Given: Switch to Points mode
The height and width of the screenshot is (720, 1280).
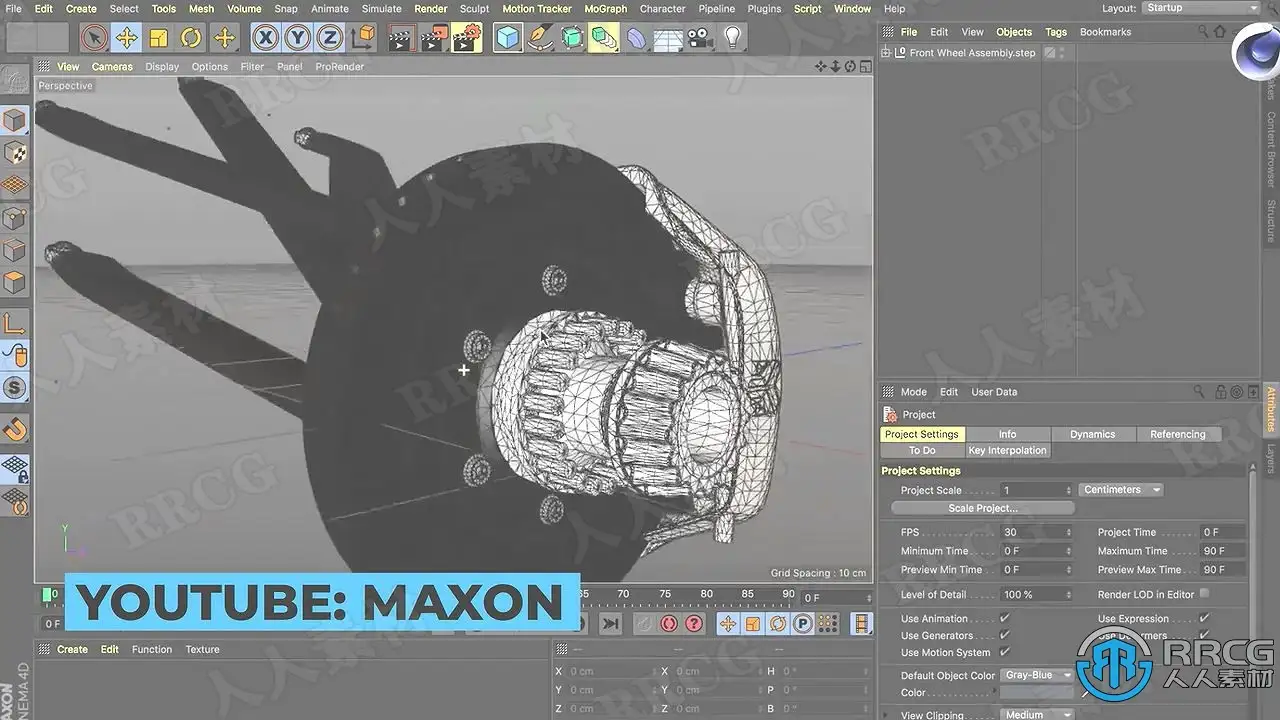Looking at the screenshot, I should point(15,217).
